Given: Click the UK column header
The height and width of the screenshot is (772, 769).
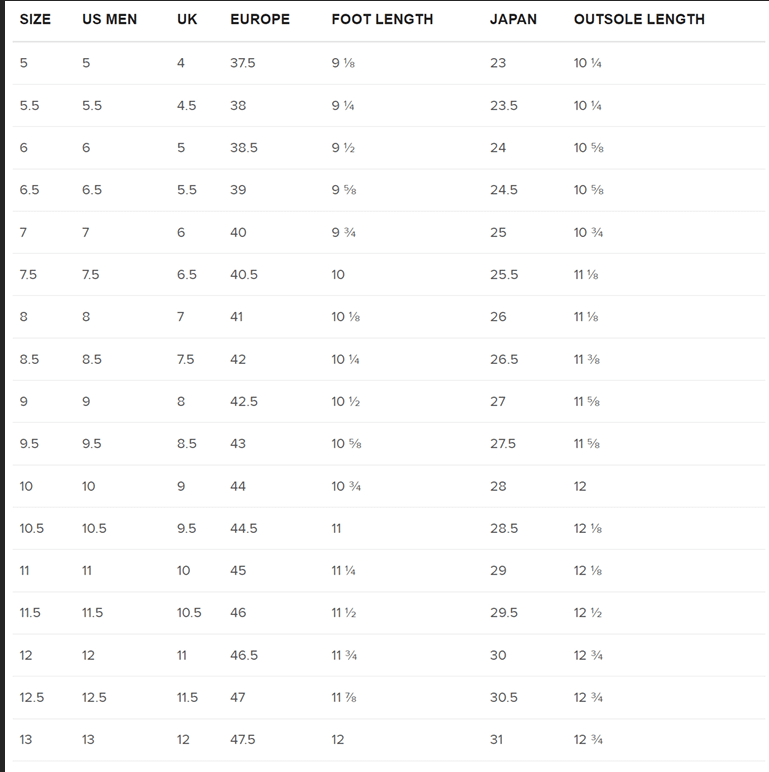Looking at the screenshot, I should tap(187, 19).
